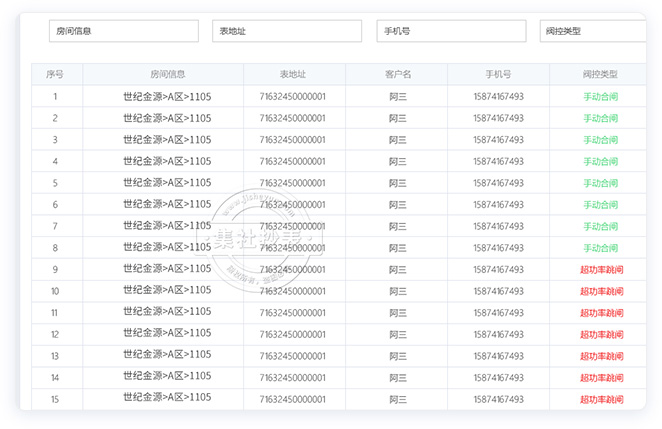
Task: Click the 表地址 column header
Action: (293, 74)
